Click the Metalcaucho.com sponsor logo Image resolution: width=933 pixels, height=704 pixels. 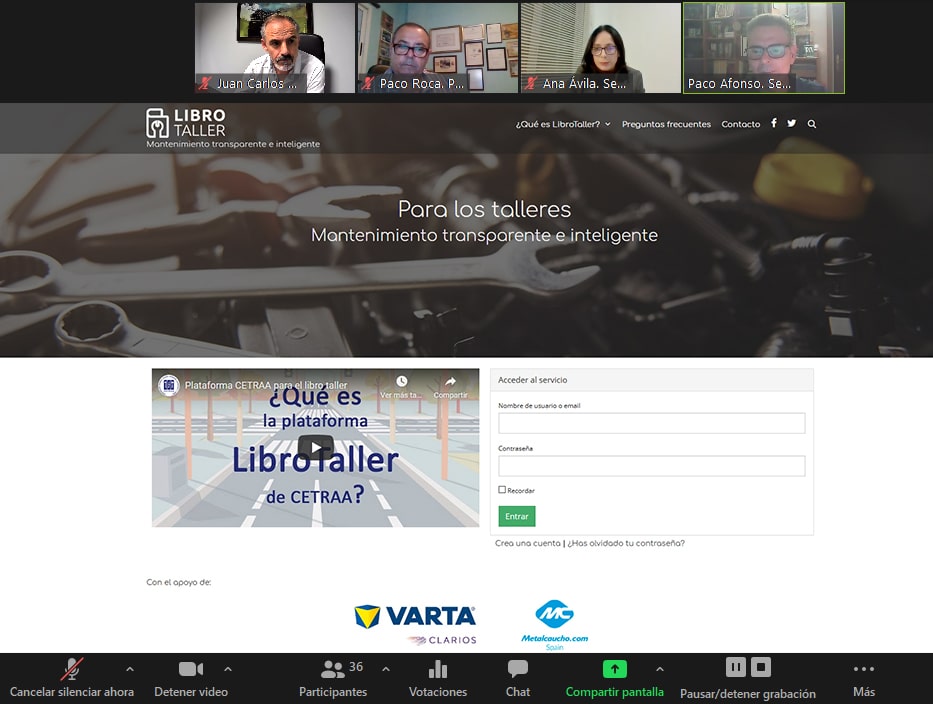click(x=555, y=624)
